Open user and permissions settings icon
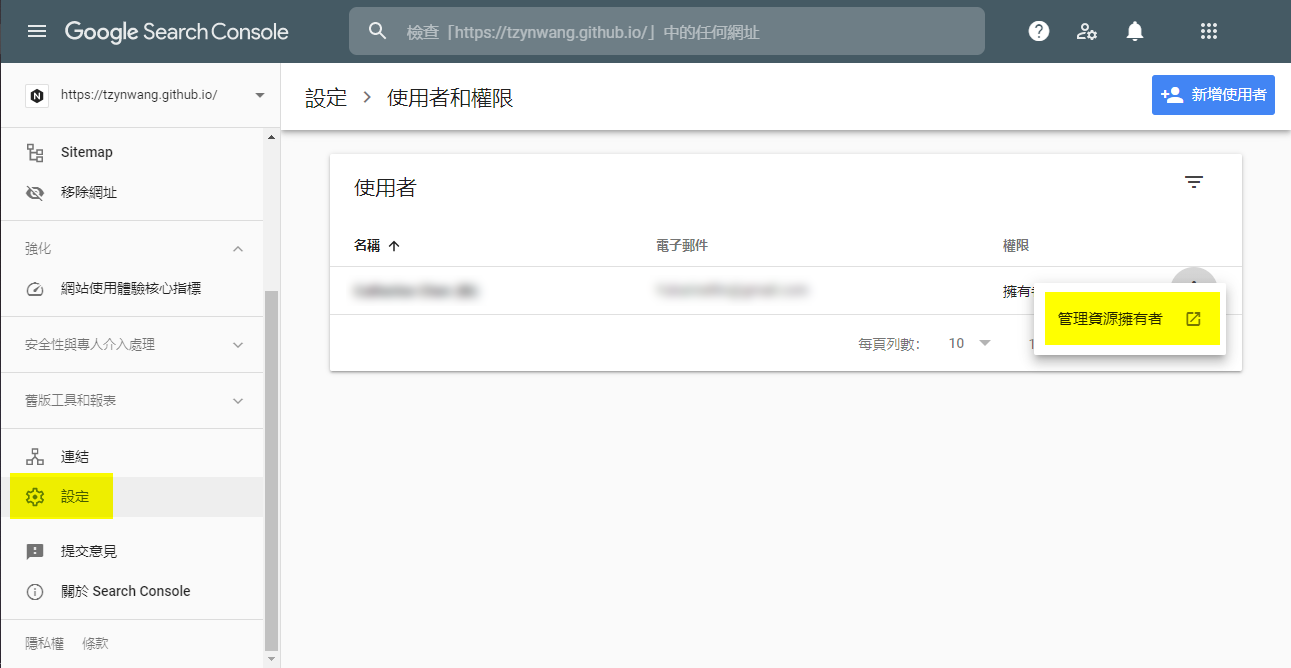Image resolution: width=1291 pixels, height=668 pixels. coord(1087,31)
